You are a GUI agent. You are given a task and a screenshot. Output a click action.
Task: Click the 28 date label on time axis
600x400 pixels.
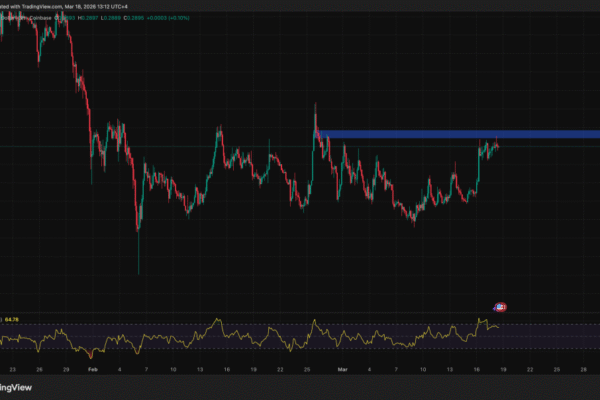(583, 369)
